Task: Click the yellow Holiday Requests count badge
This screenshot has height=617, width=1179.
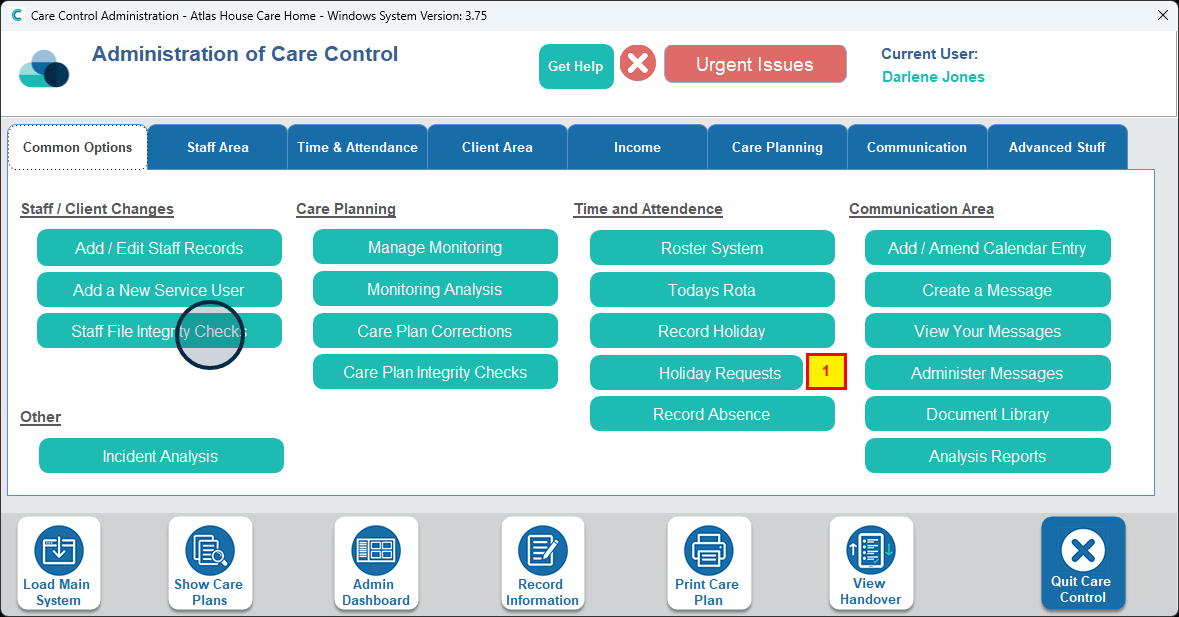Action: (826, 372)
